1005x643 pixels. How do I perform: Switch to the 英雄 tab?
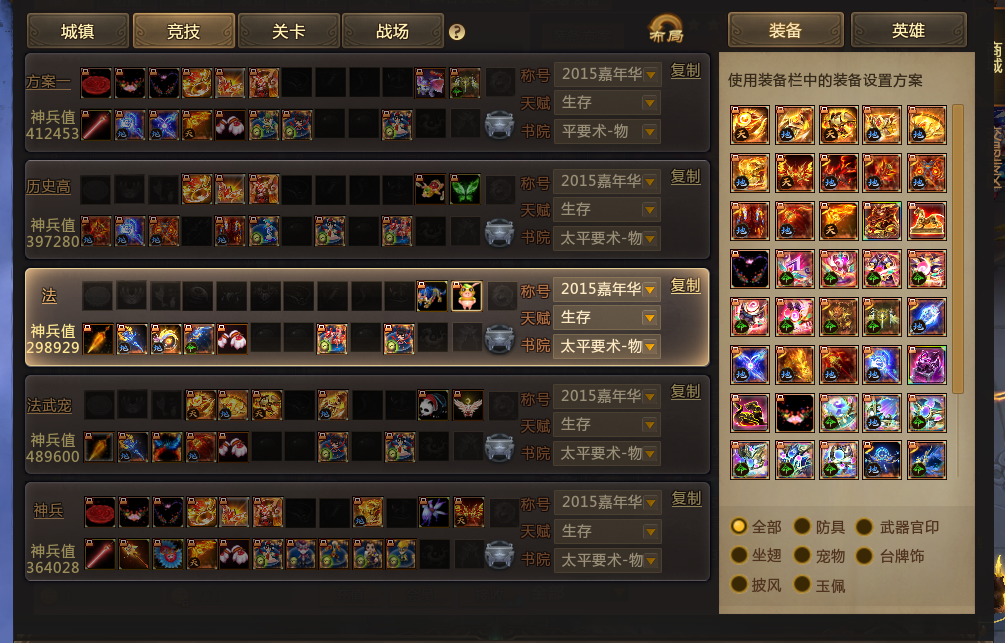coord(908,30)
